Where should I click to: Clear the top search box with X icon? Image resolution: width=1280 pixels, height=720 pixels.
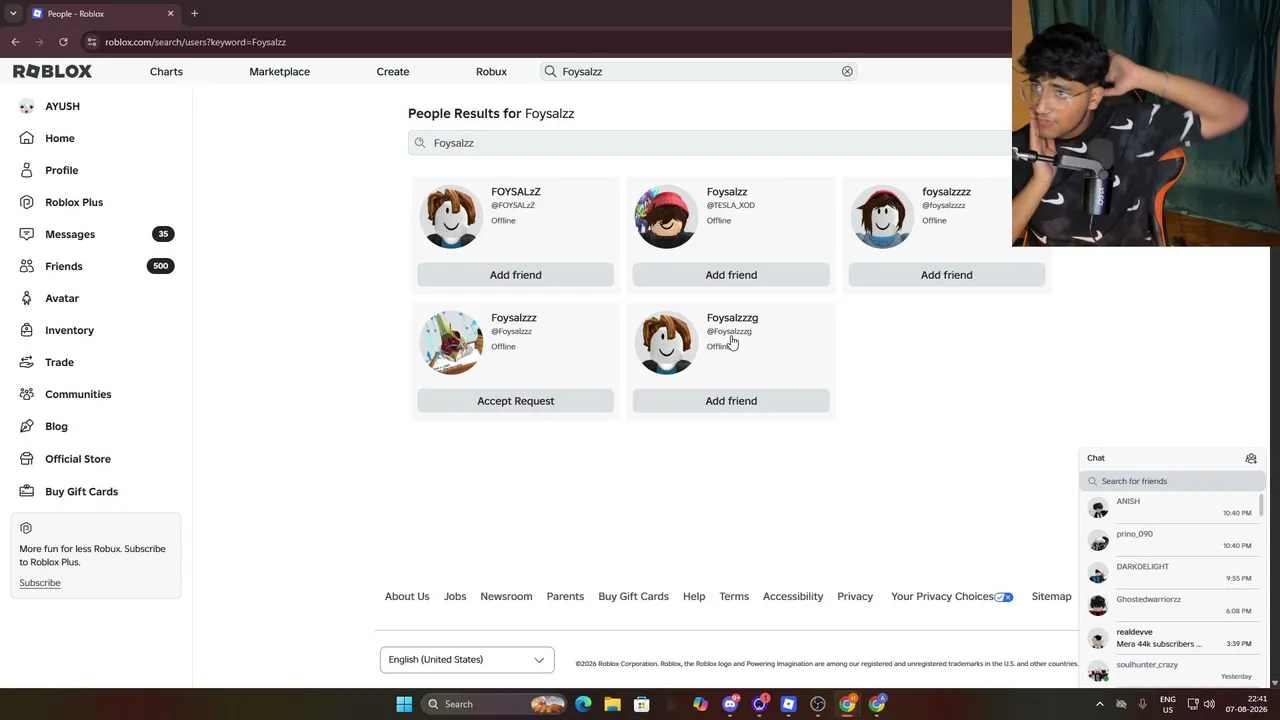click(x=847, y=71)
